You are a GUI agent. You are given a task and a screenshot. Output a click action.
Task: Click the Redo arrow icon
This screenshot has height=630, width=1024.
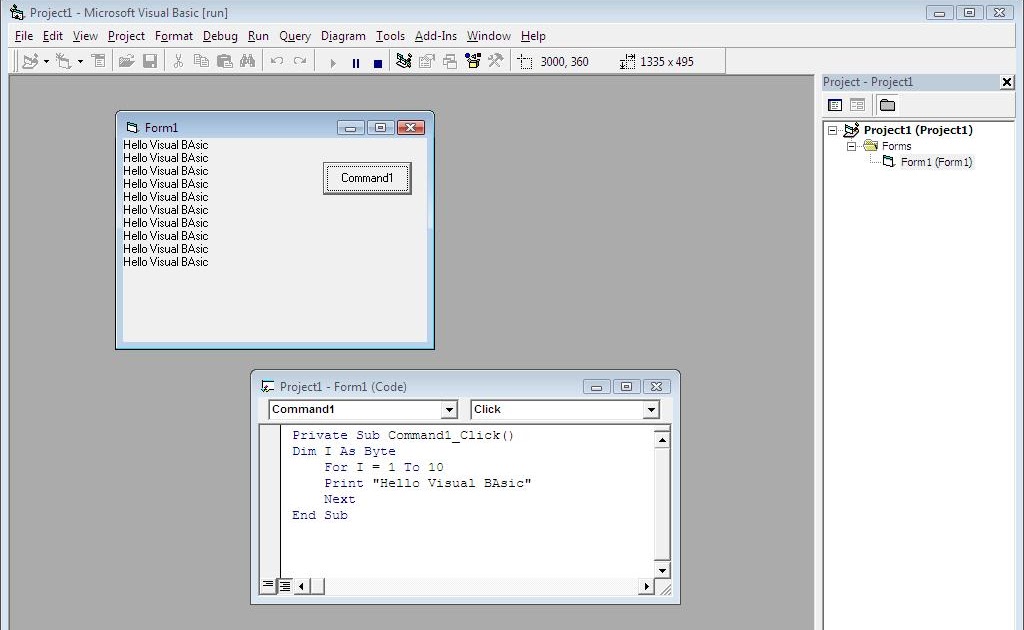pyautogui.click(x=300, y=61)
